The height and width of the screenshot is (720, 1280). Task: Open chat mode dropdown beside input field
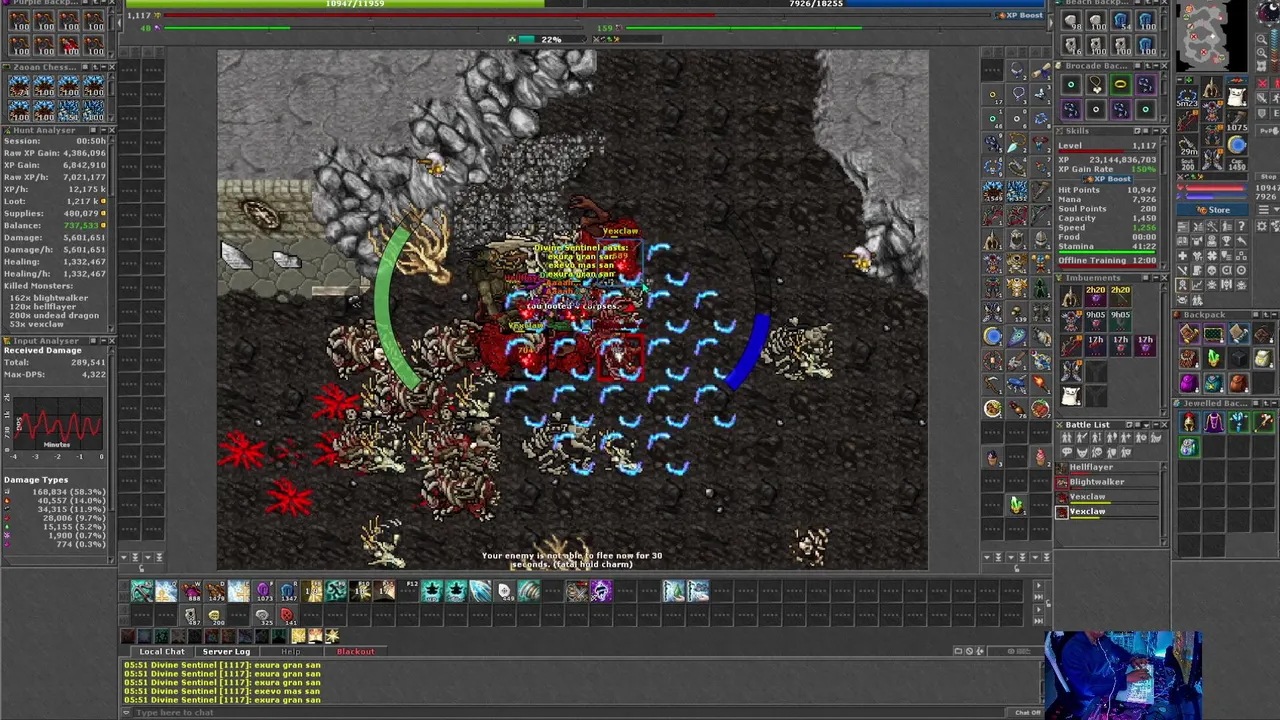tap(126, 712)
